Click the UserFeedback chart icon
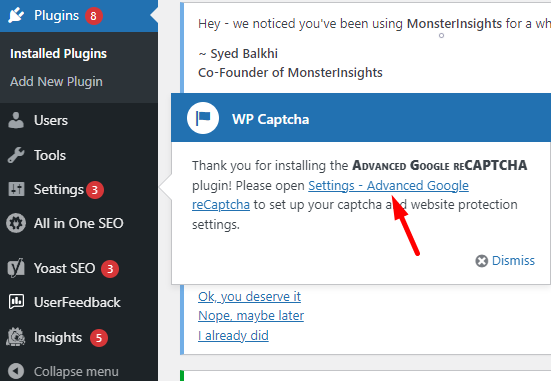Screen dimensions: 551x381 (16, 302)
